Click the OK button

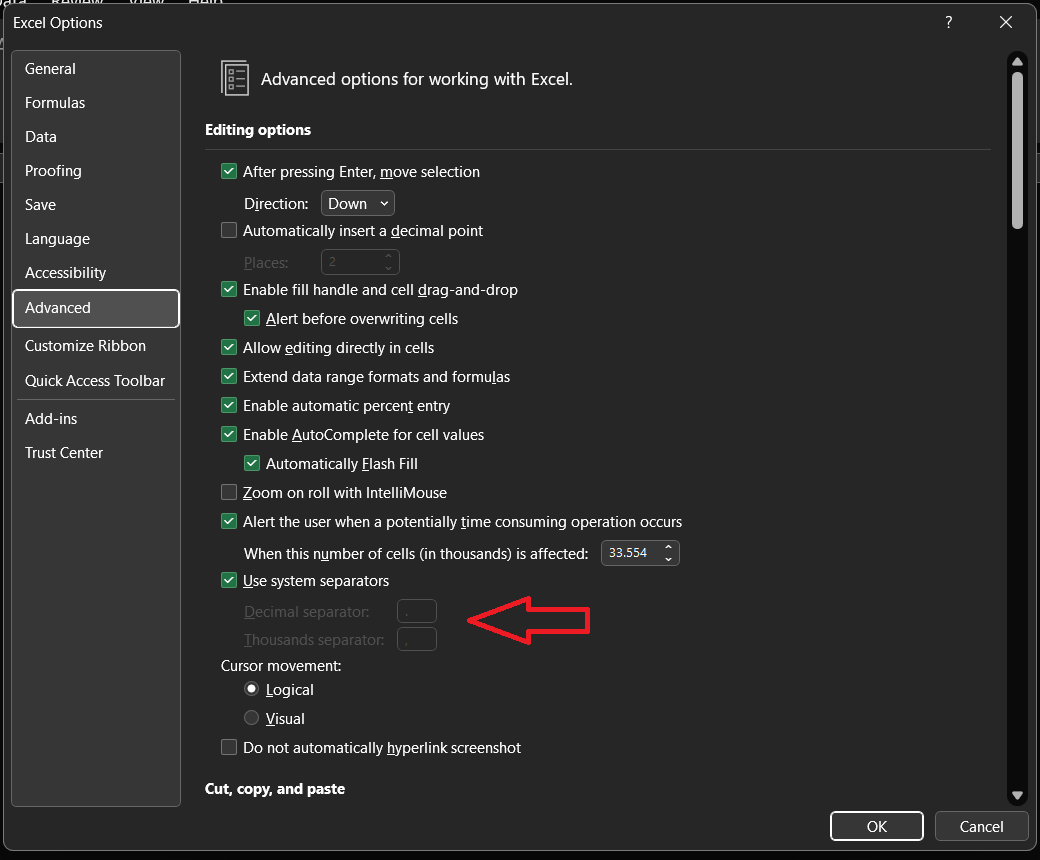[877, 826]
